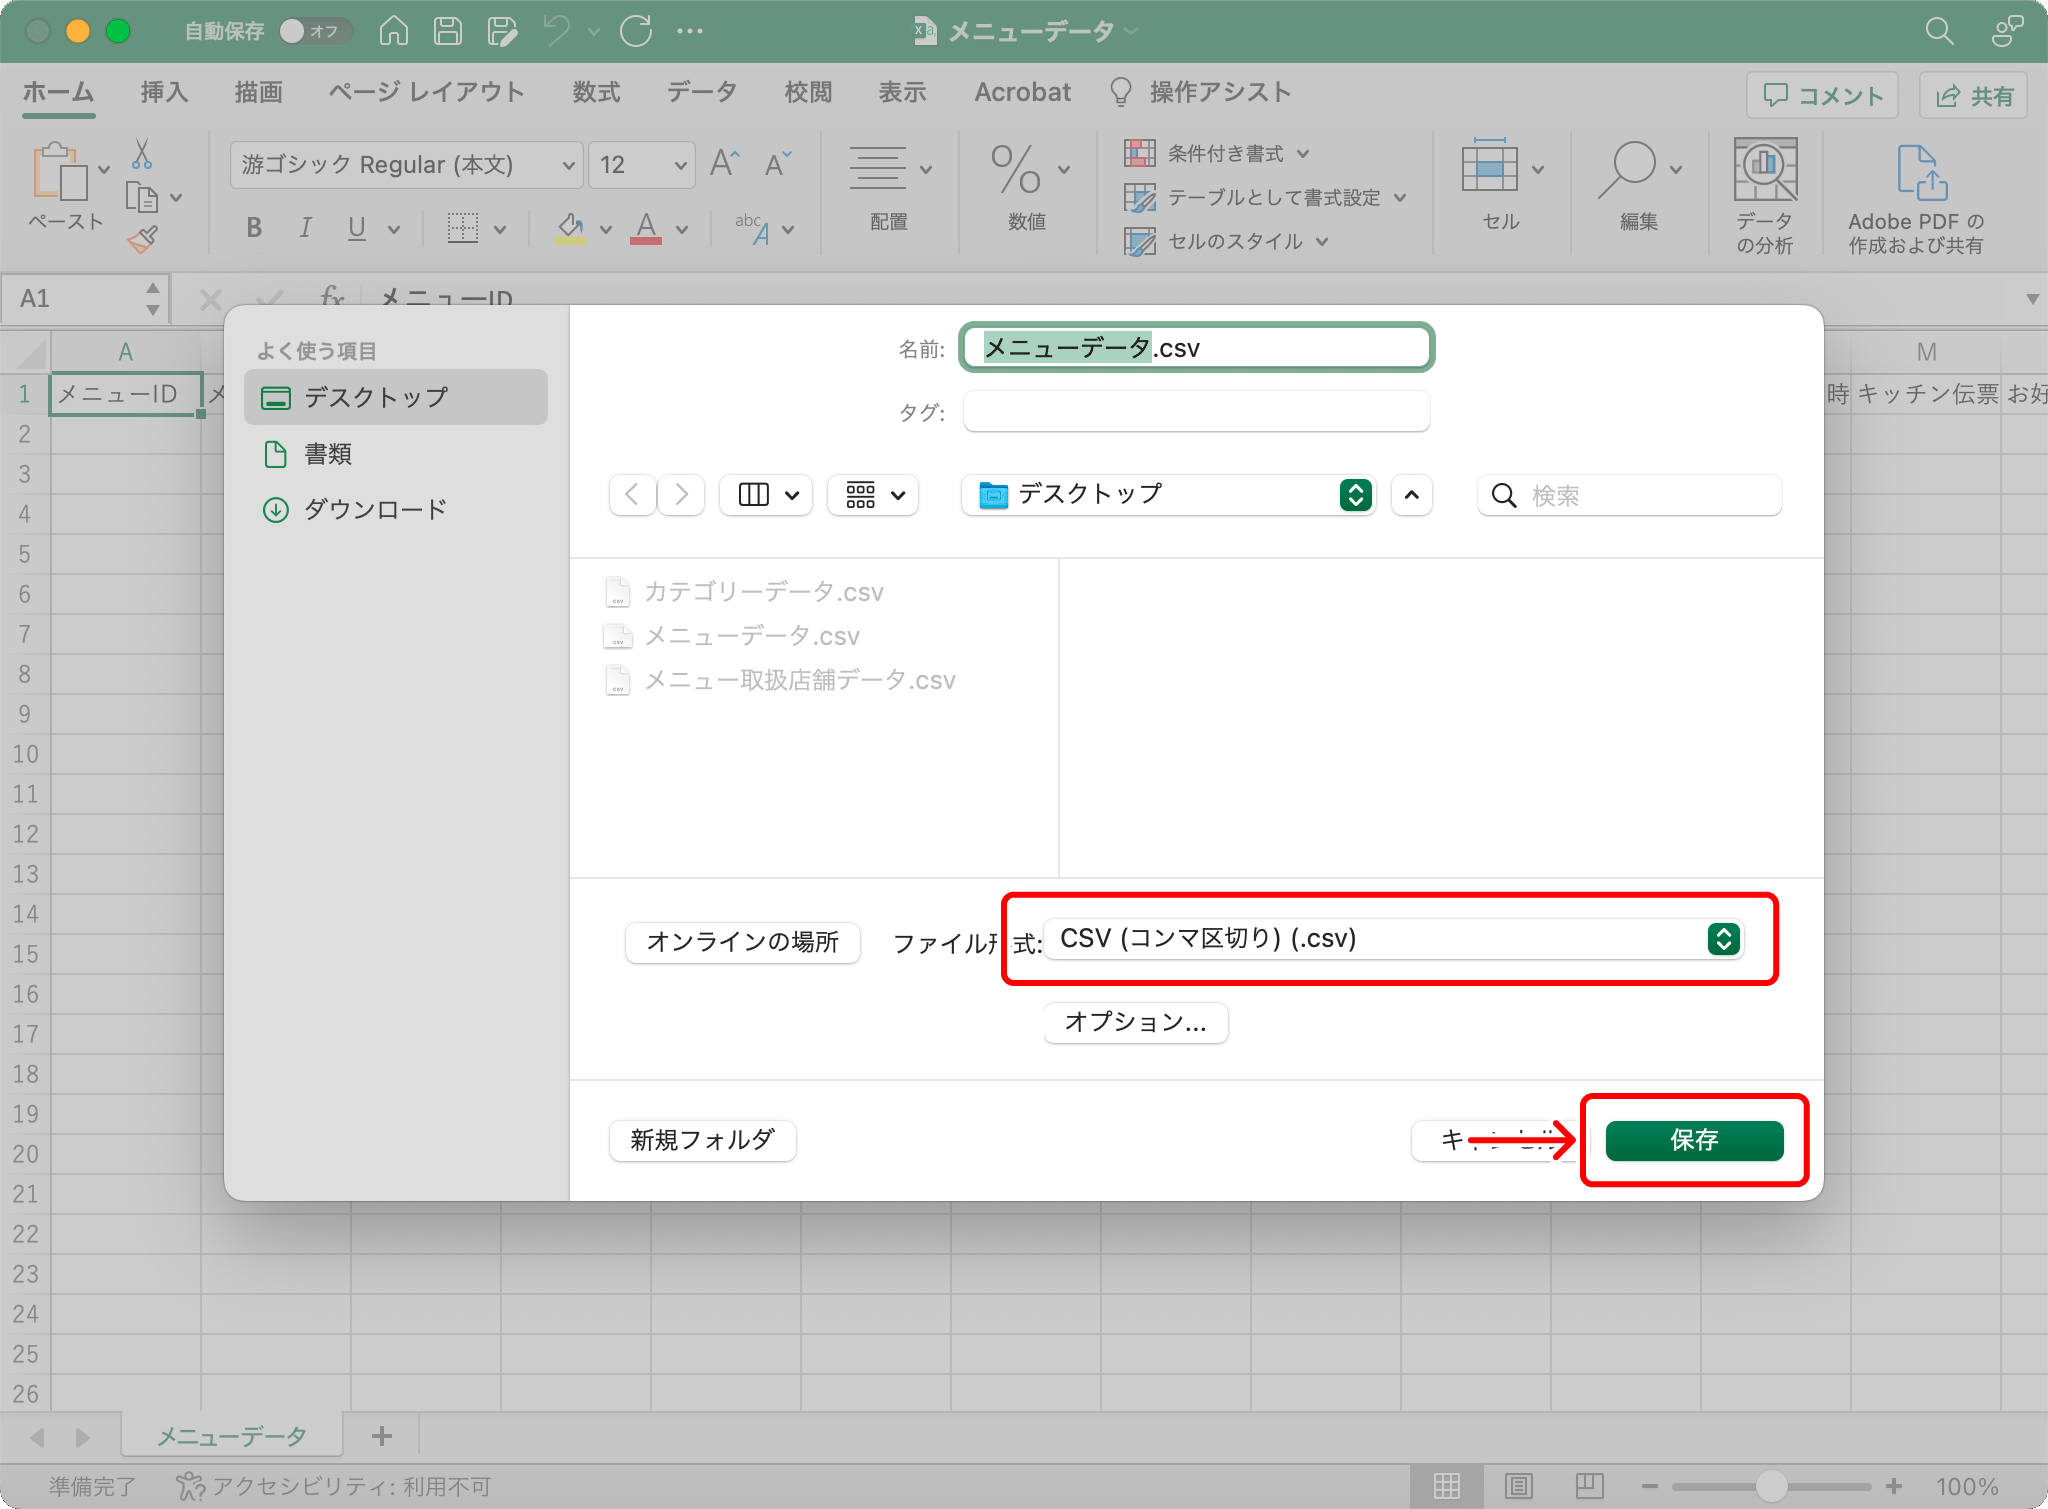Click the Format Painter brush icon
Viewport: 2048px width, 1509px height.
tap(142, 239)
